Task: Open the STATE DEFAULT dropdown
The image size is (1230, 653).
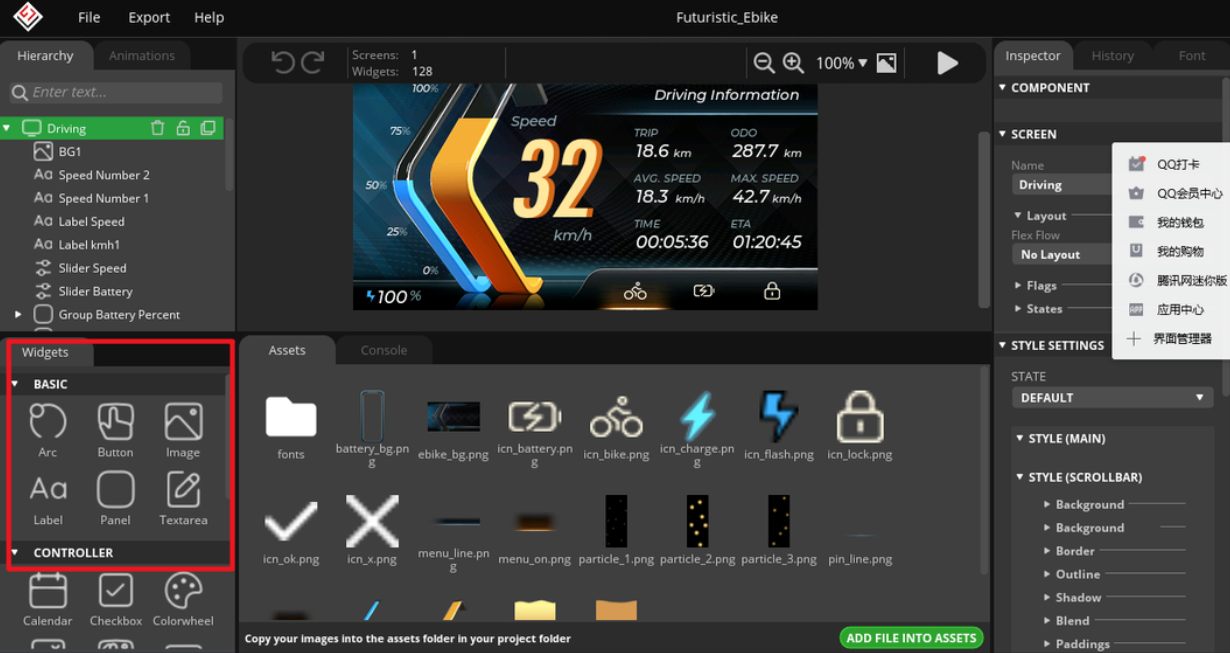Action: click(x=1111, y=398)
